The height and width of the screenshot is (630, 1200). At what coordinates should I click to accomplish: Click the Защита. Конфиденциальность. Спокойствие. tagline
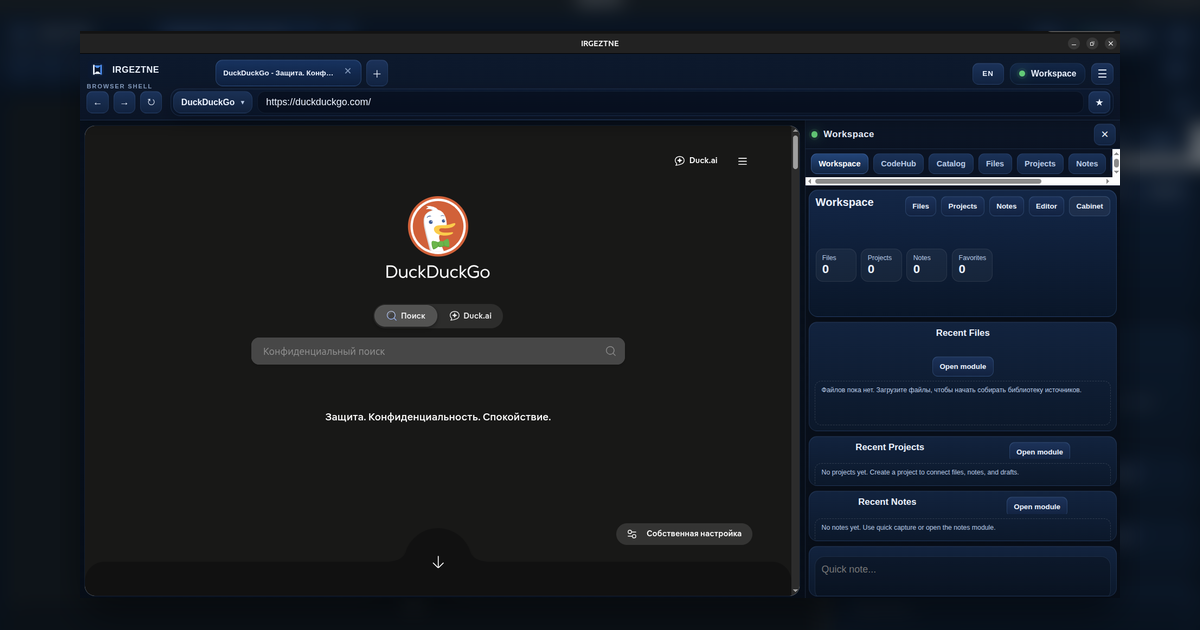[x=438, y=416]
